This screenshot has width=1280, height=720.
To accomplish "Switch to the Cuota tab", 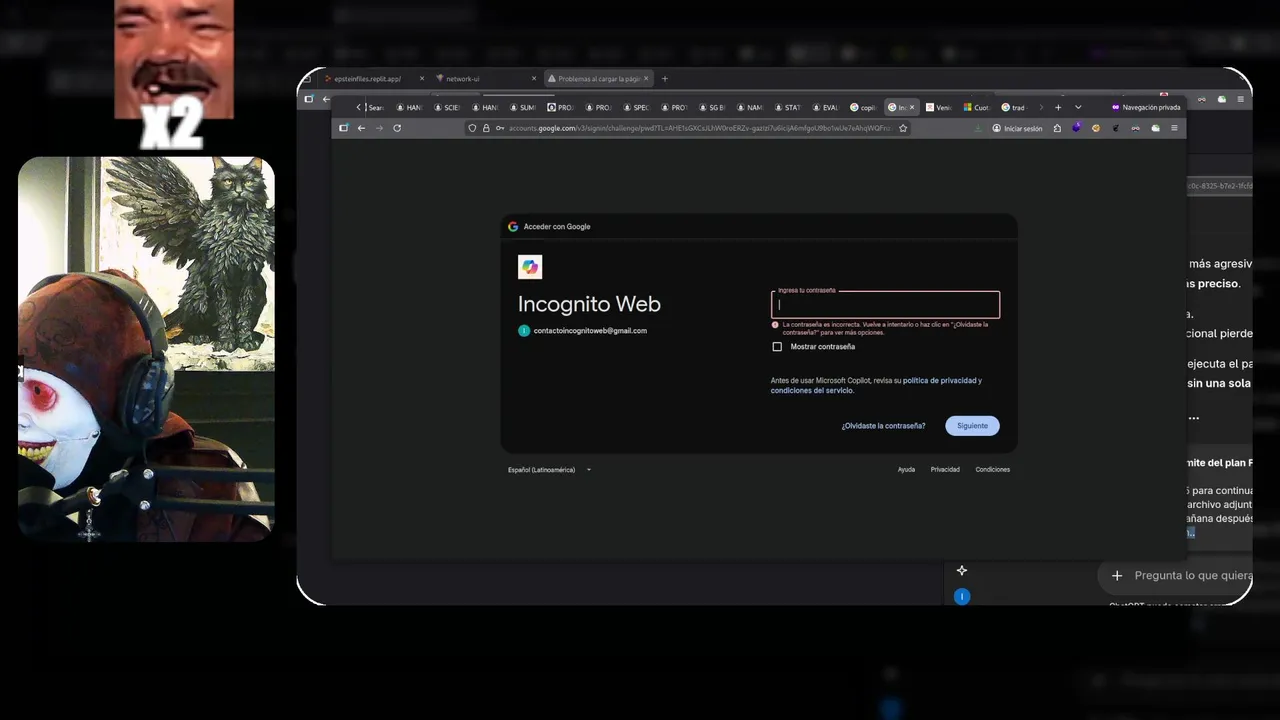I will coord(977,107).
